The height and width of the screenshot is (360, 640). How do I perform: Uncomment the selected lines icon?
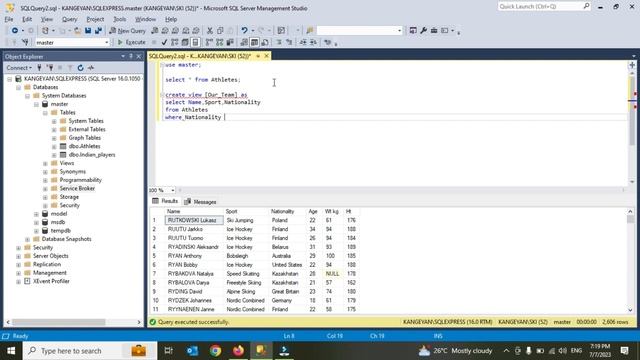coord(289,42)
